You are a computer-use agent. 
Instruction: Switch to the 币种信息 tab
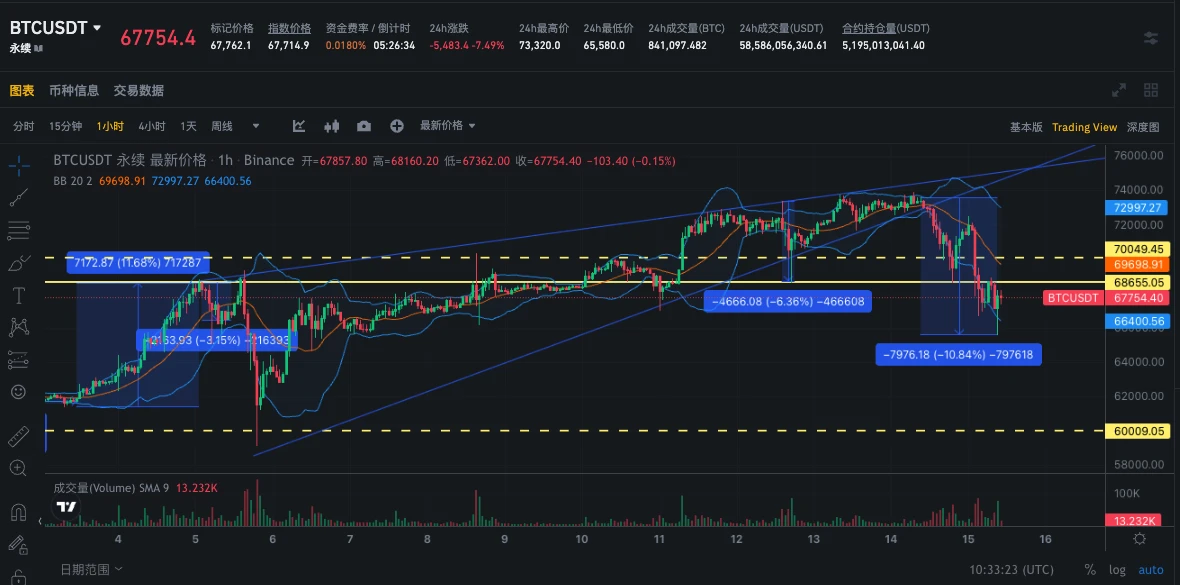coord(74,89)
